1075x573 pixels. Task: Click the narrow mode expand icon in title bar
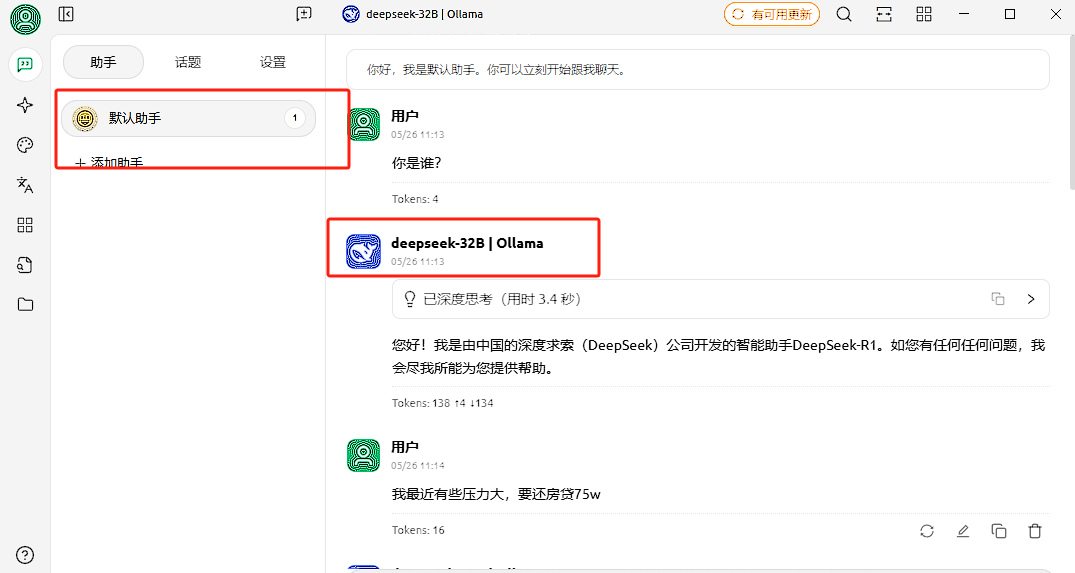(x=884, y=14)
